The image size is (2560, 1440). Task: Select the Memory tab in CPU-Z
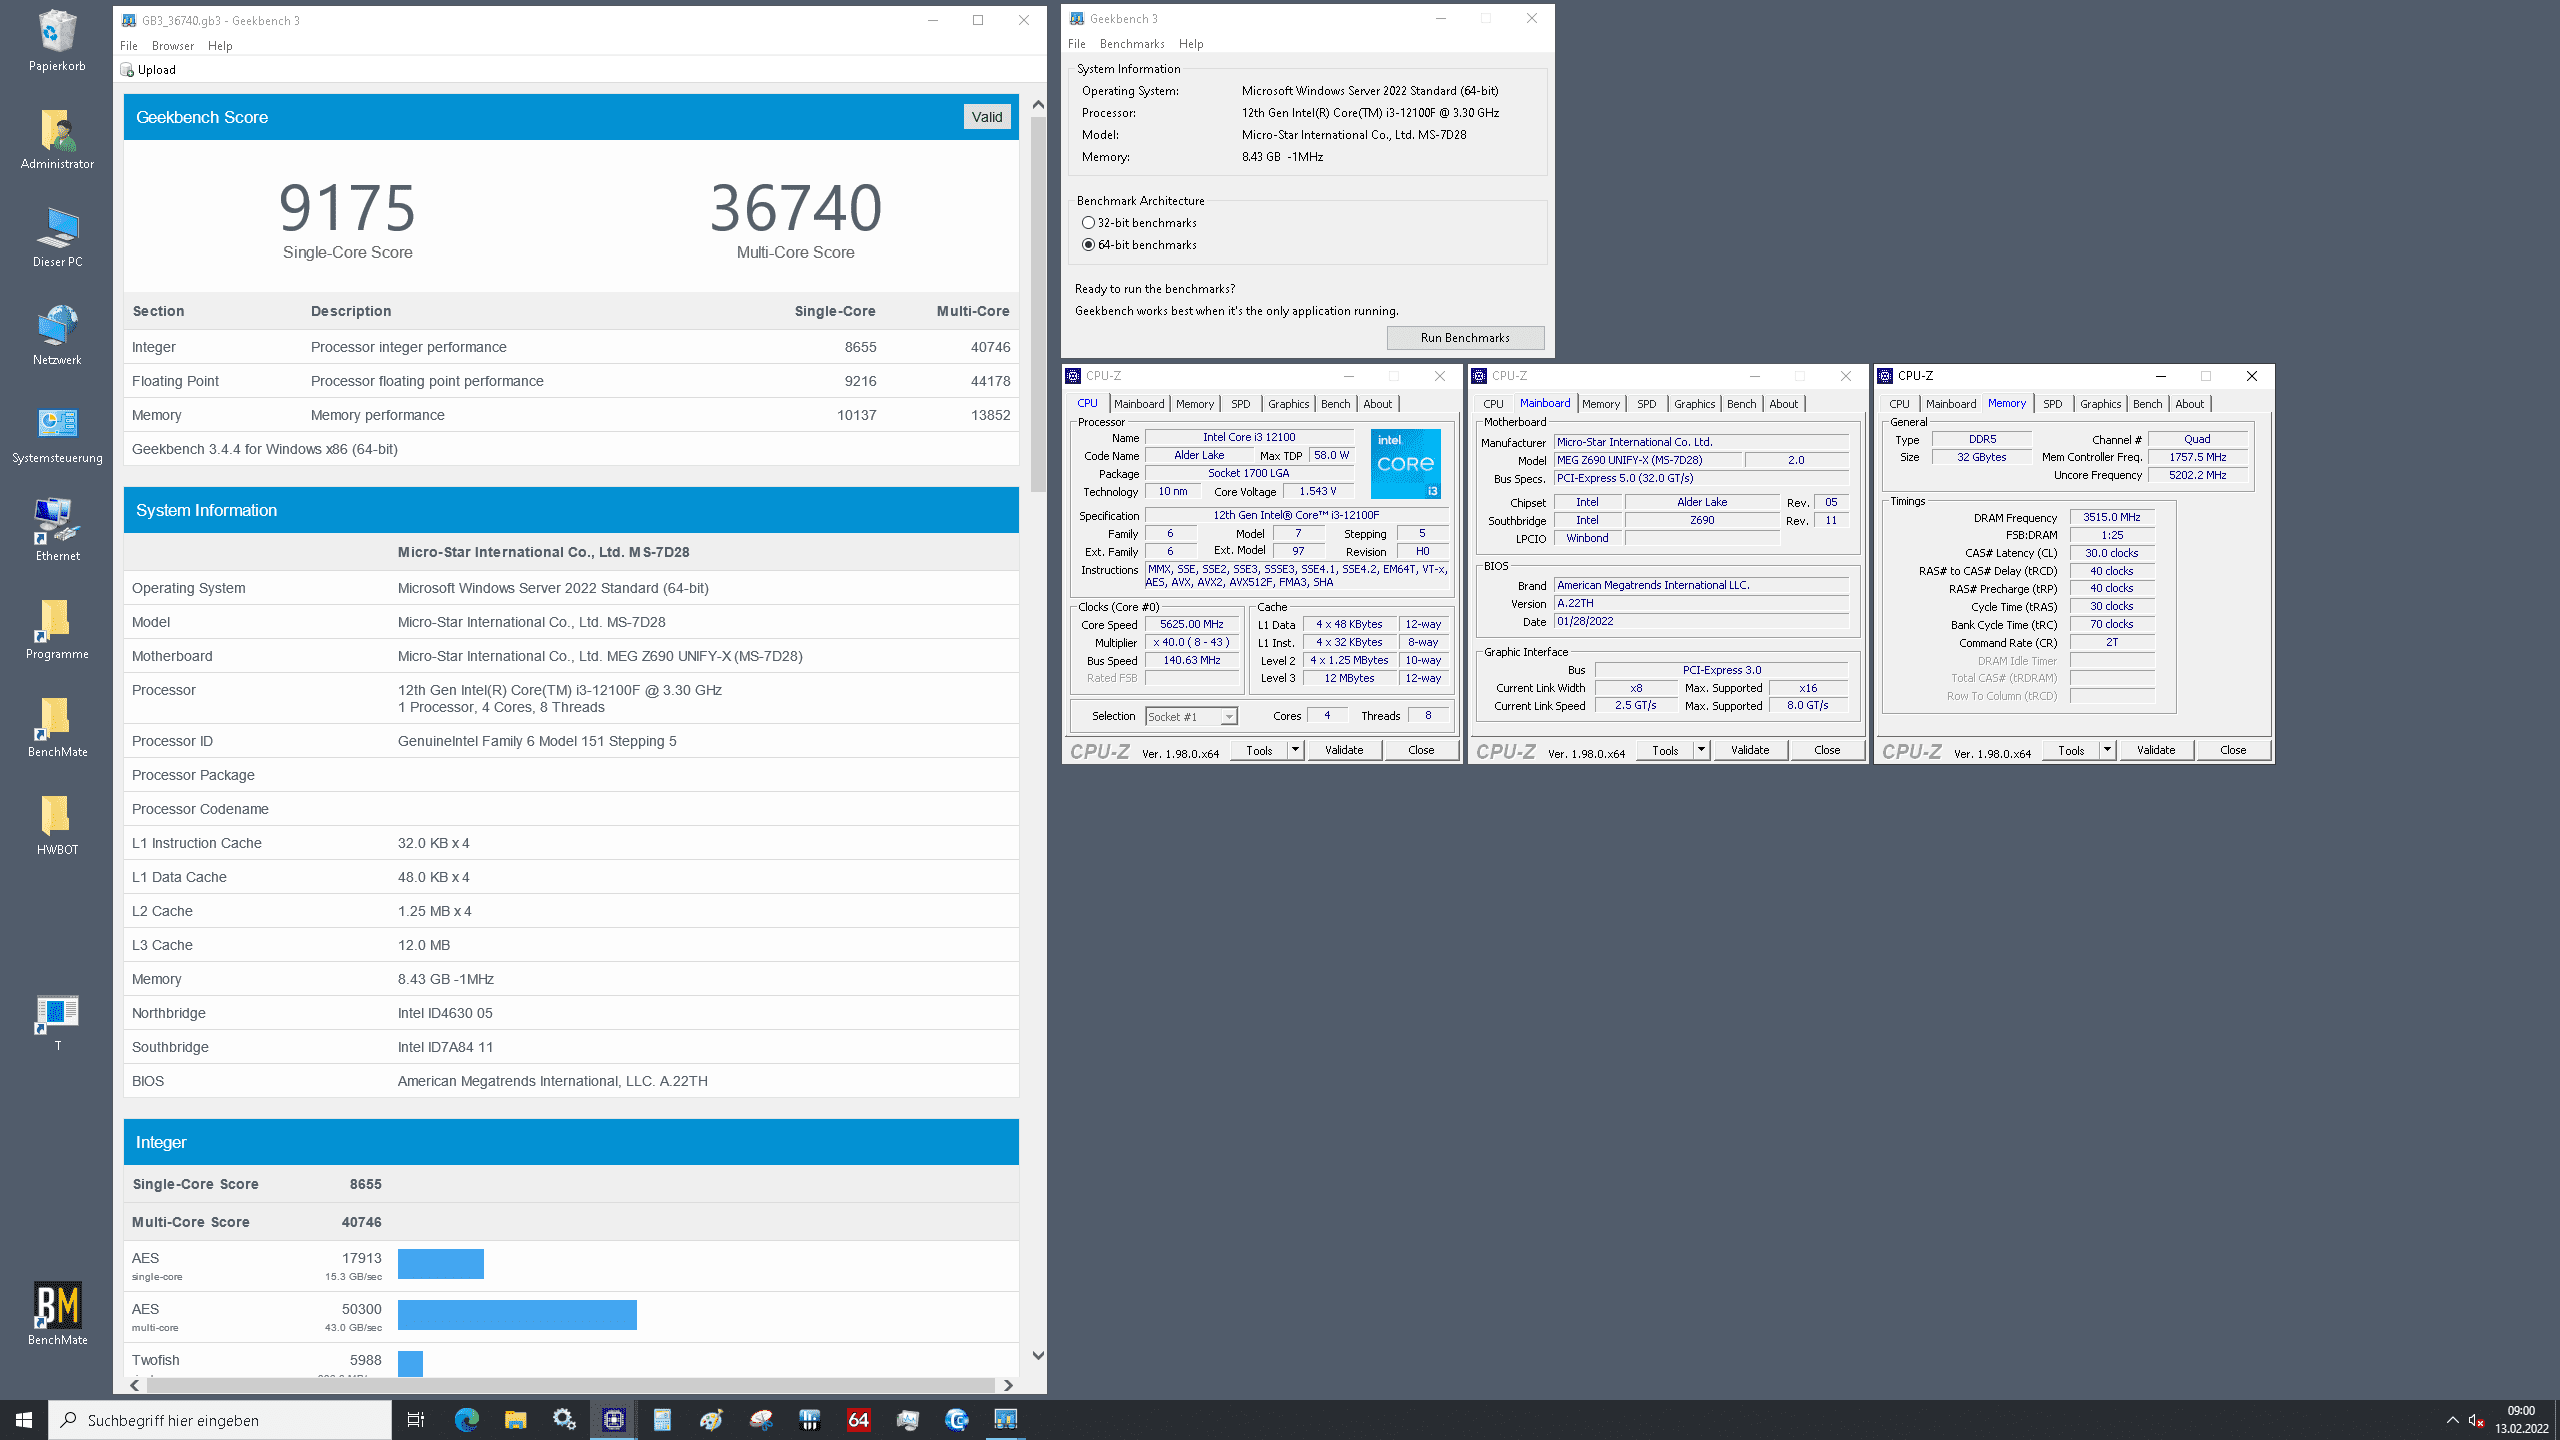[1194, 403]
